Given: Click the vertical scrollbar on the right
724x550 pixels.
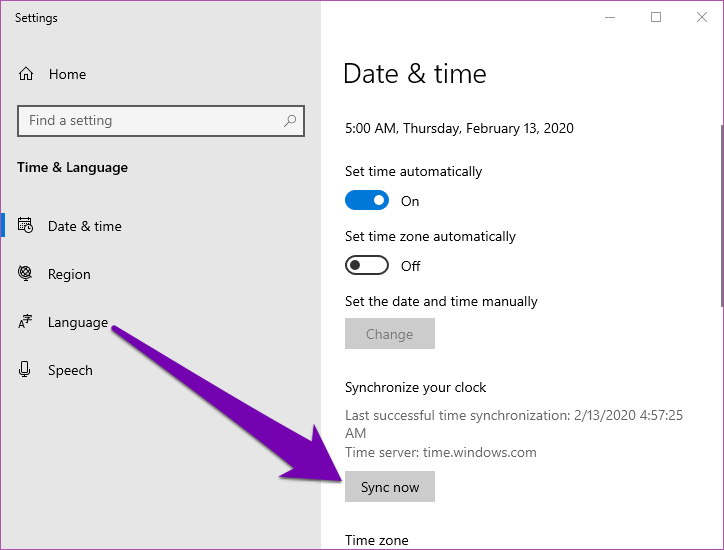Looking at the screenshot, I should [x=719, y=215].
